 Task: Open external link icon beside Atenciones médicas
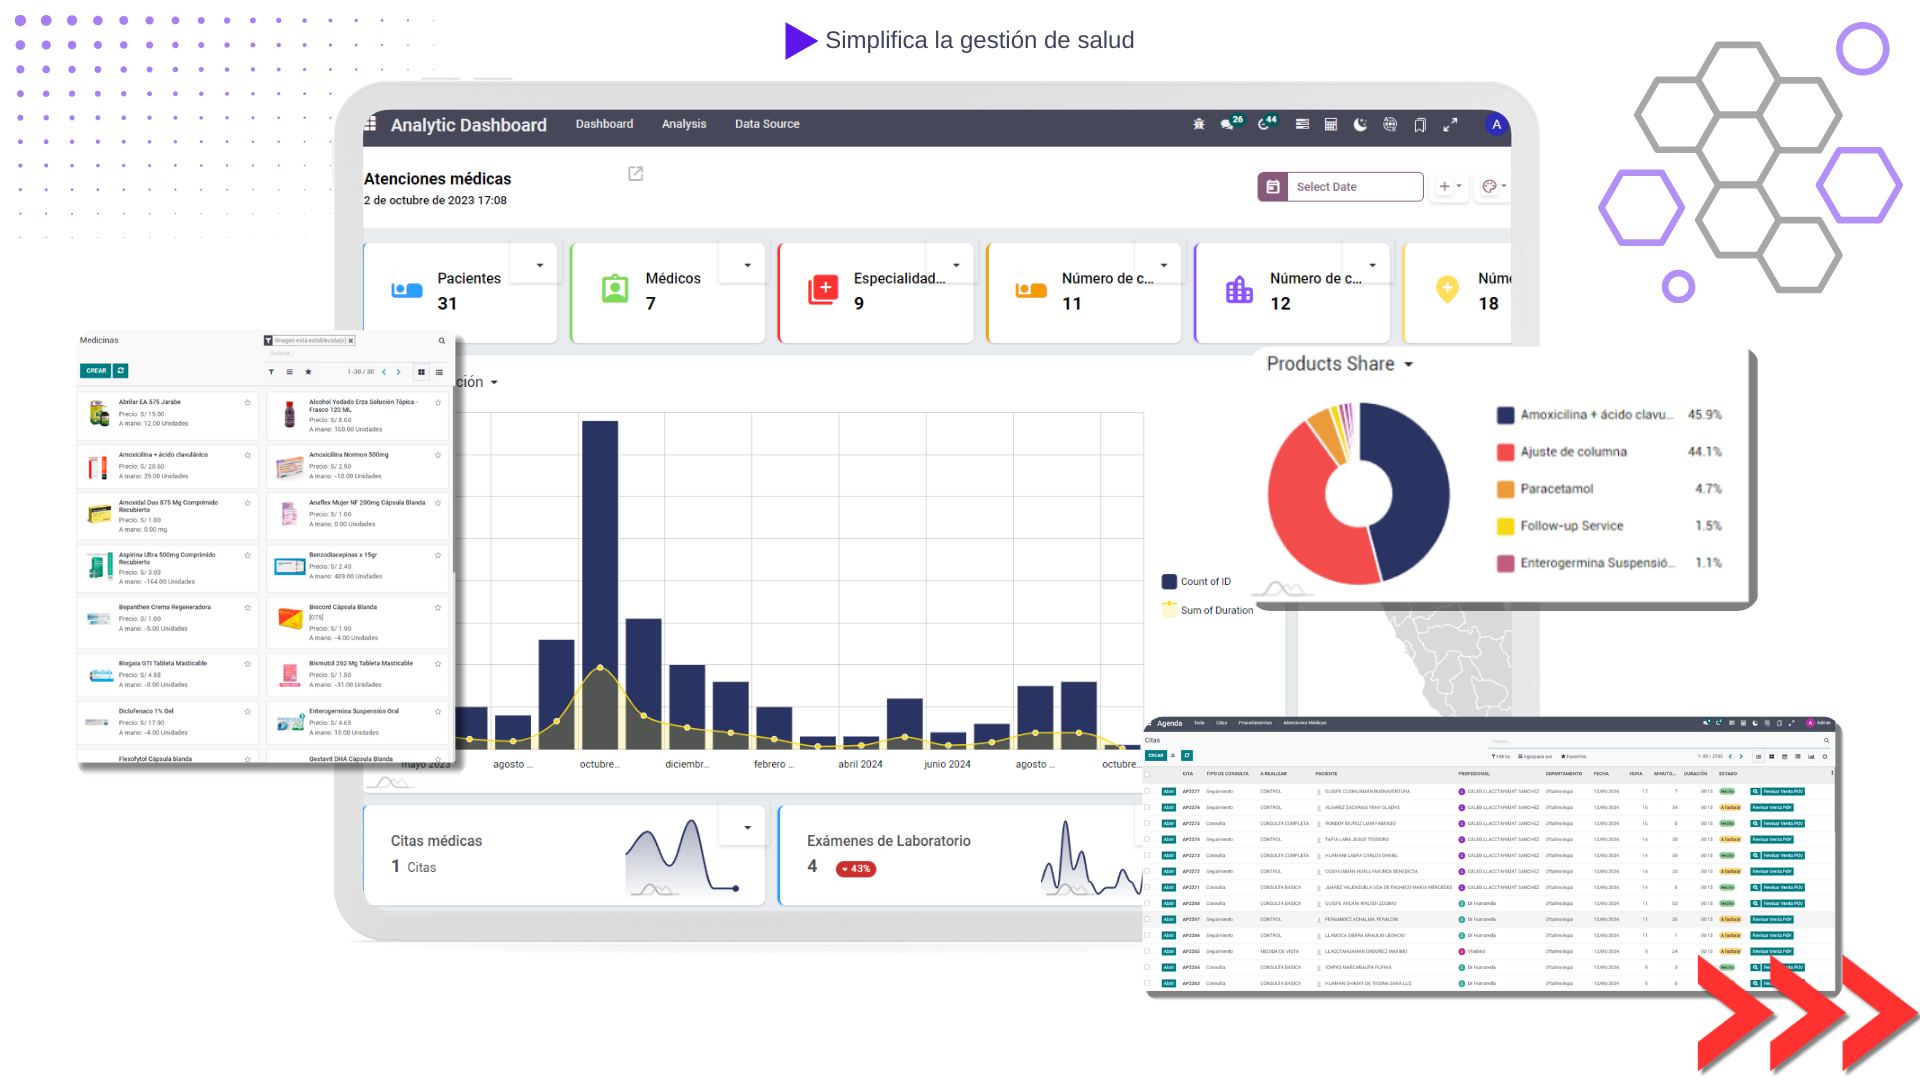click(635, 174)
